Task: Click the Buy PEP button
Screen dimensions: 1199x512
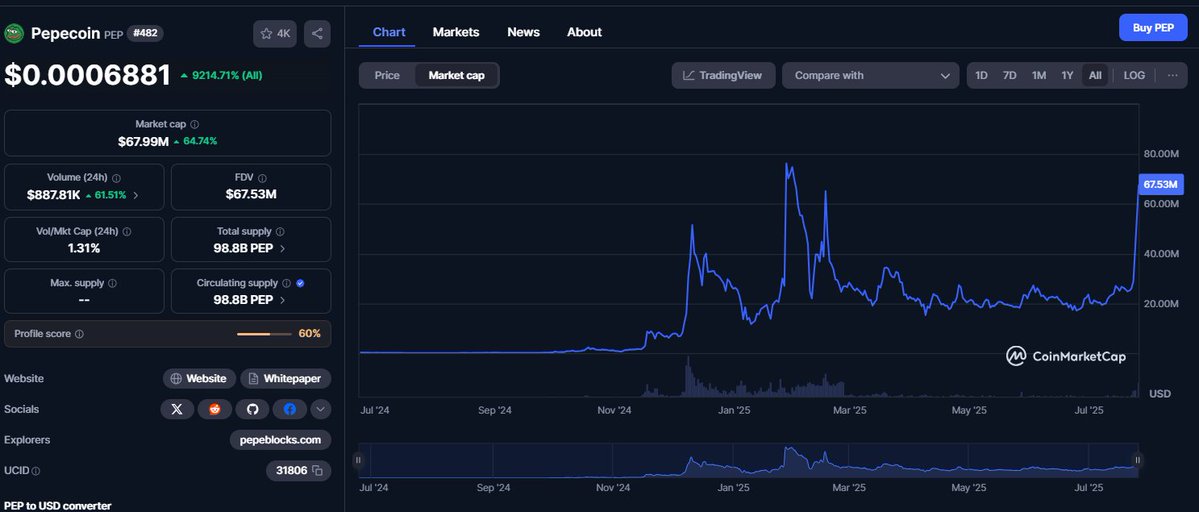Action: pos(1153,28)
